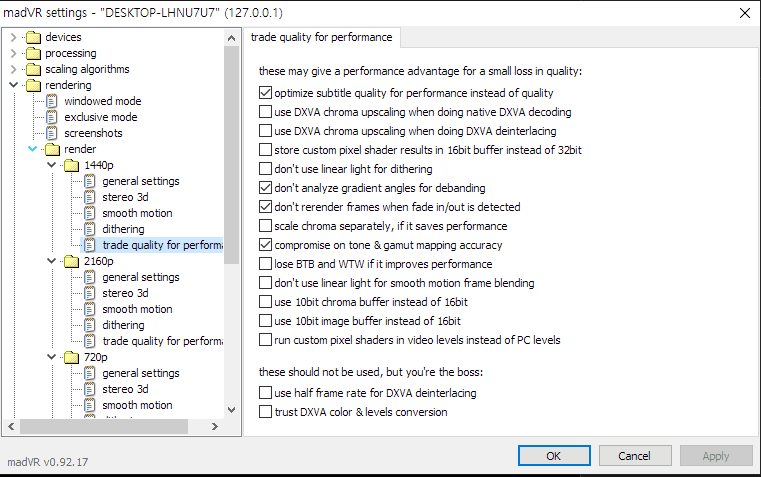Click the 1440p folder icon

71,165
